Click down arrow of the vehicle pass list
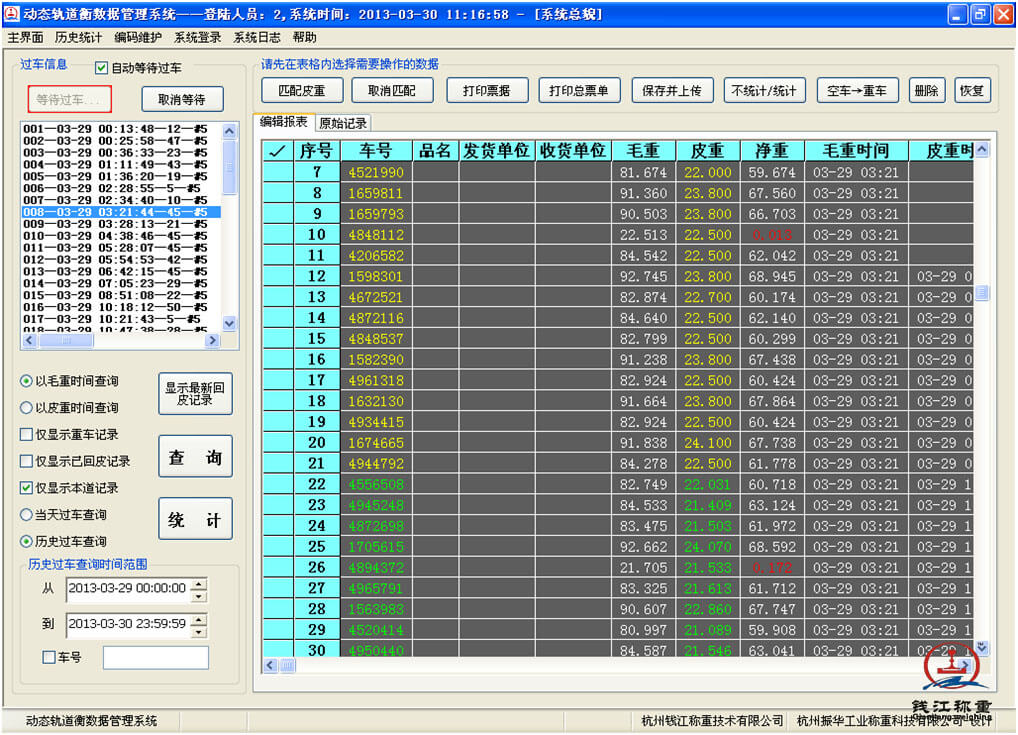 click(x=229, y=323)
